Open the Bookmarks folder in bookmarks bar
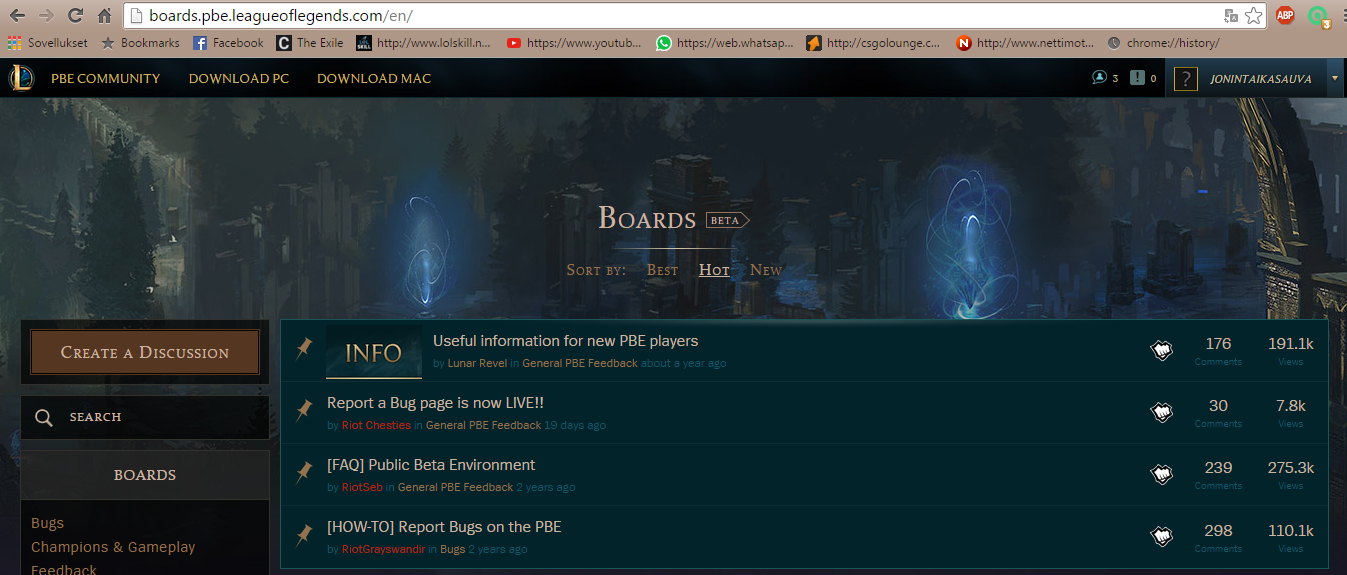 coord(140,43)
